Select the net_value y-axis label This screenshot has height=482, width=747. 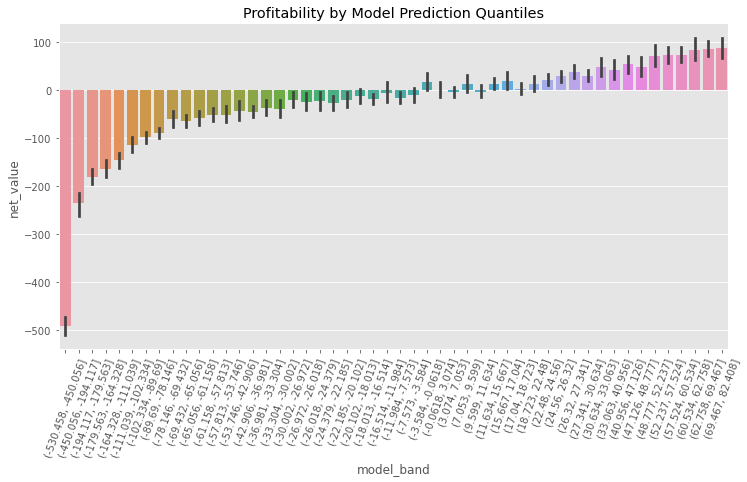(x=14, y=190)
